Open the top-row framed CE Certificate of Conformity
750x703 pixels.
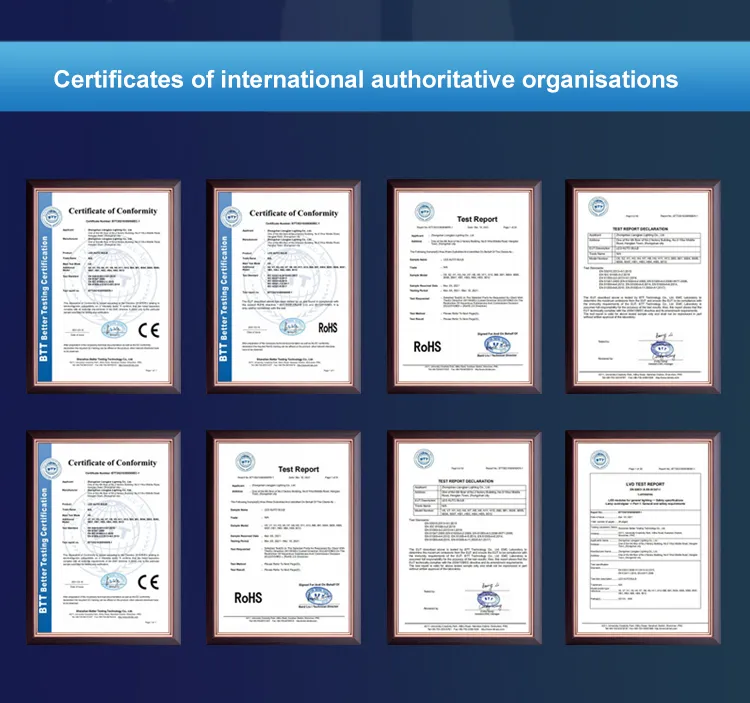pyautogui.click(x=104, y=287)
